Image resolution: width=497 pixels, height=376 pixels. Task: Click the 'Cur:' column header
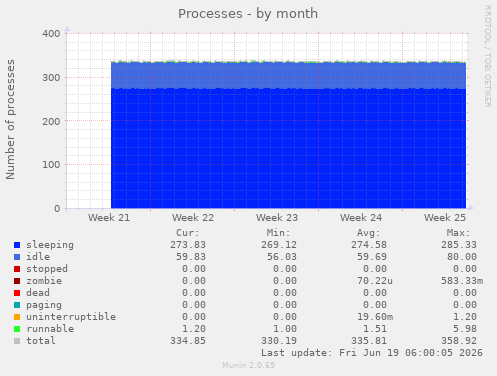point(188,233)
